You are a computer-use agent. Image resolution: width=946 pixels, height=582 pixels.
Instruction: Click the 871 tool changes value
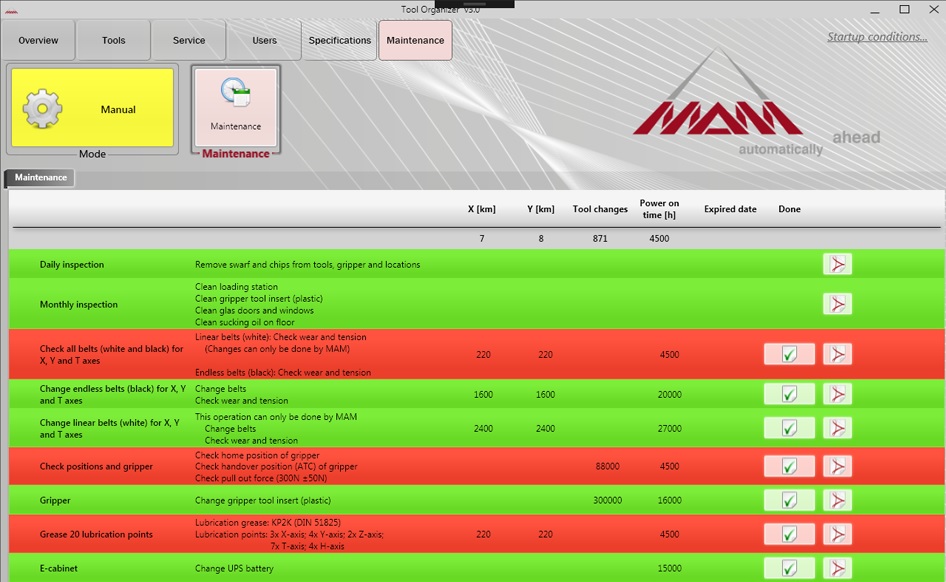[x=600, y=238]
